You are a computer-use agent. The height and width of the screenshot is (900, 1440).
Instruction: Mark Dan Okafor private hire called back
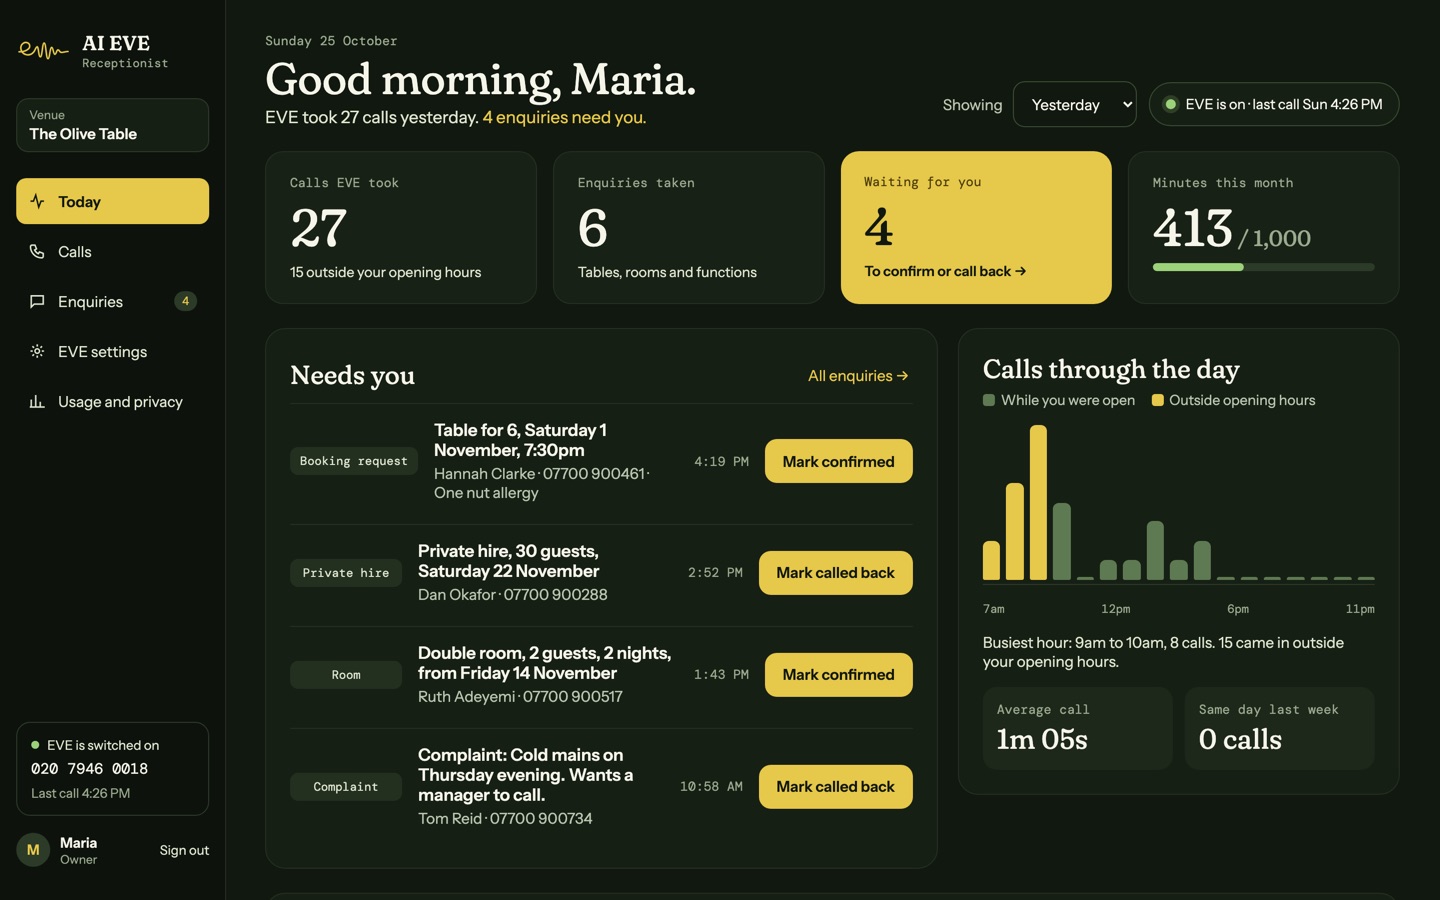point(835,573)
